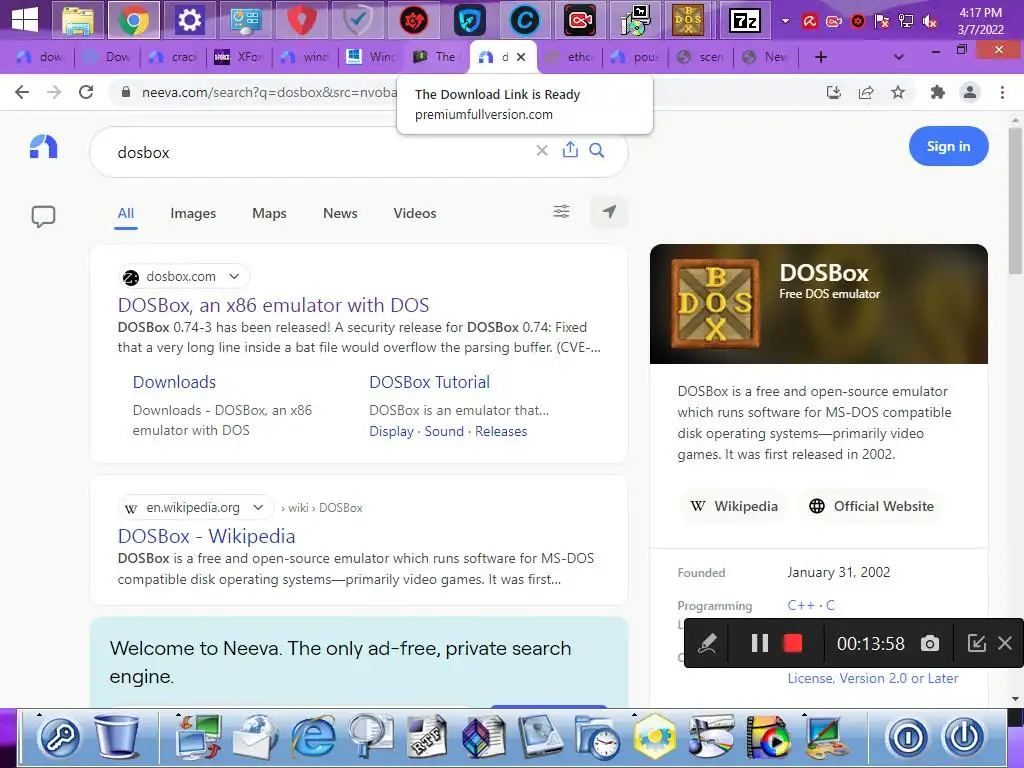The width and height of the screenshot is (1024, 768).
Task: Switch to the Videos tab
Action: point(415,214)
